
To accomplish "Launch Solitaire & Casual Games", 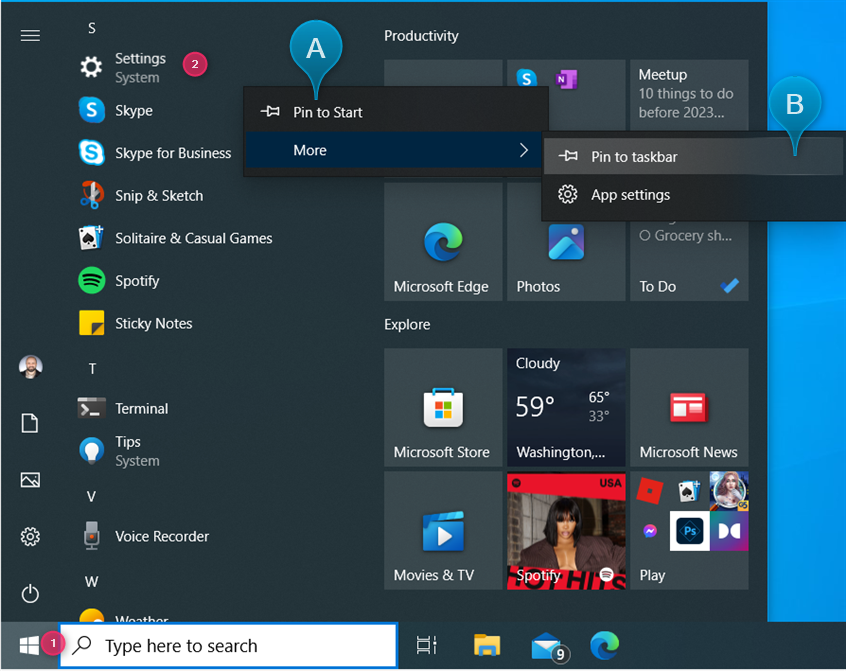I will click(175, 238).
